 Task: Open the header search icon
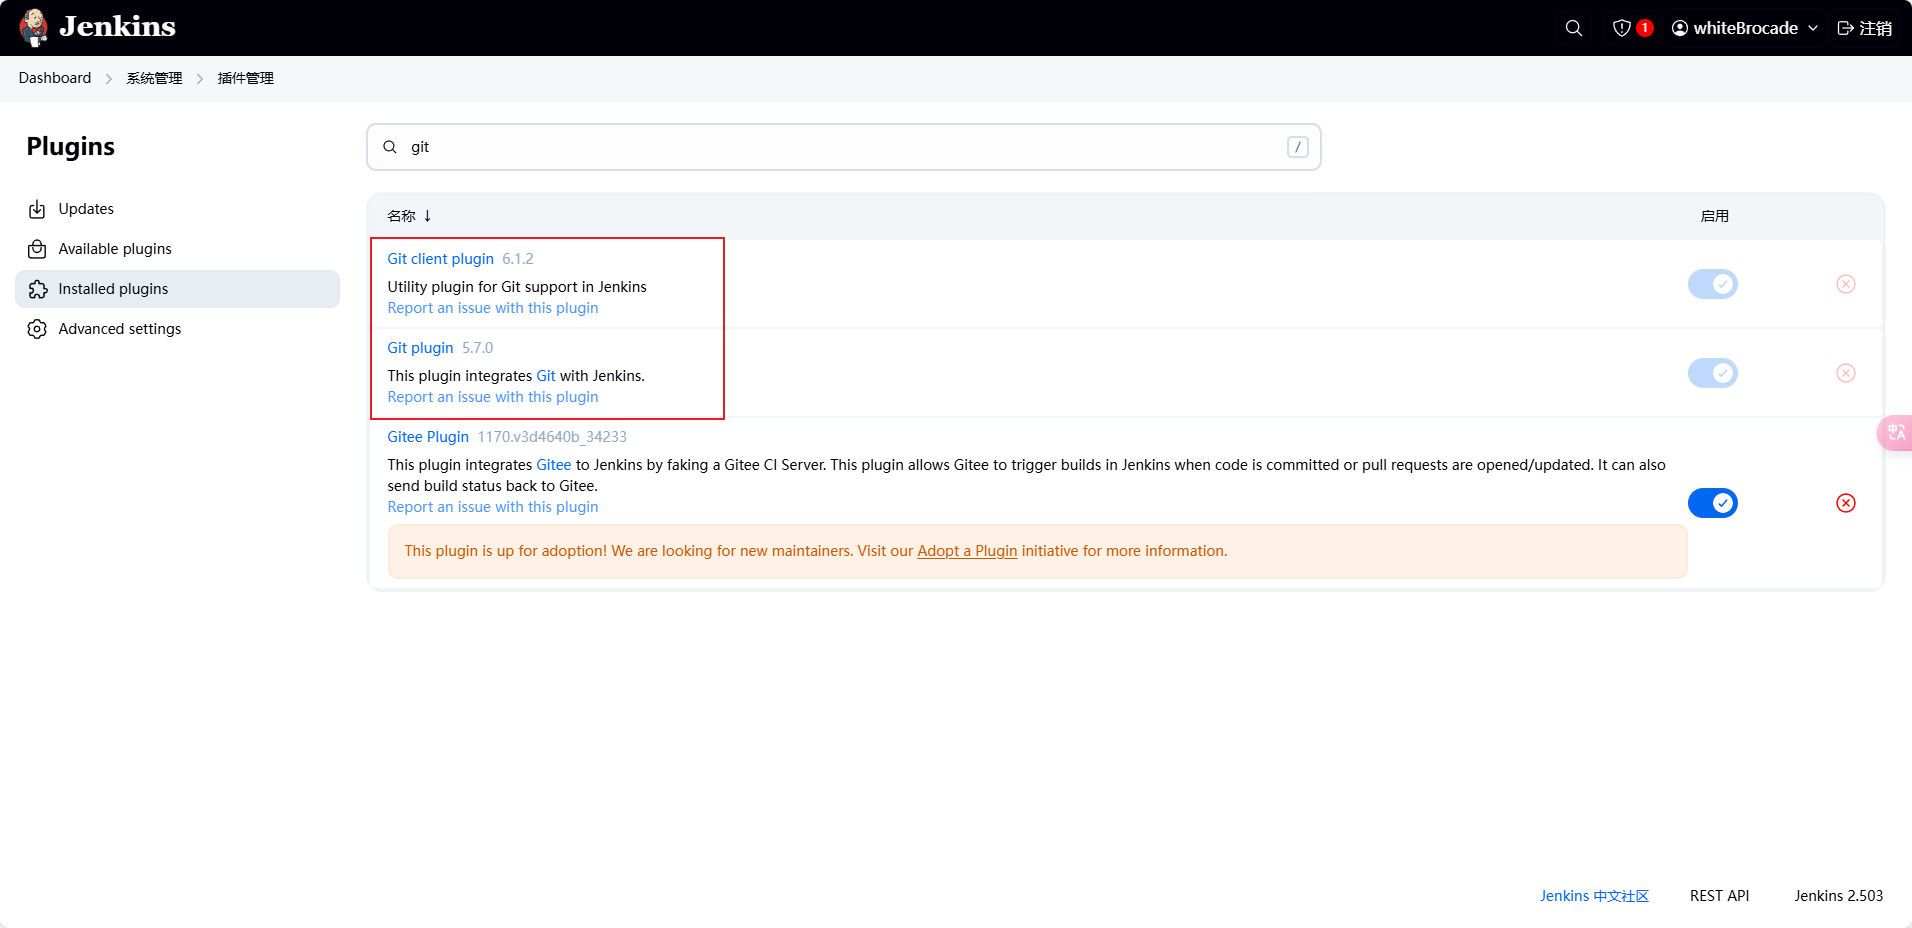tap(1573, 28)
